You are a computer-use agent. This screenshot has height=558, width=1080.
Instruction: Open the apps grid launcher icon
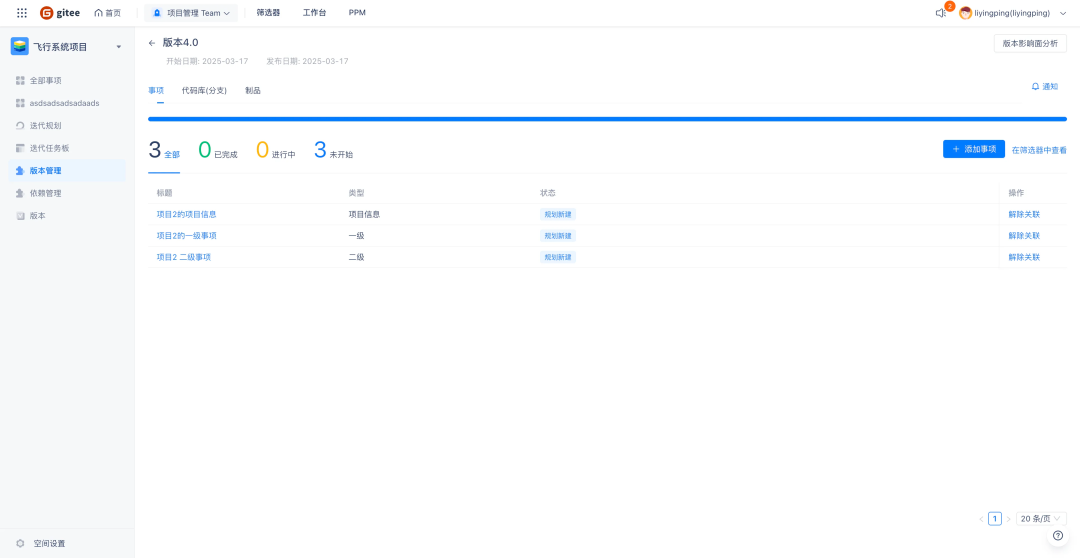click(x=22, y=13)
